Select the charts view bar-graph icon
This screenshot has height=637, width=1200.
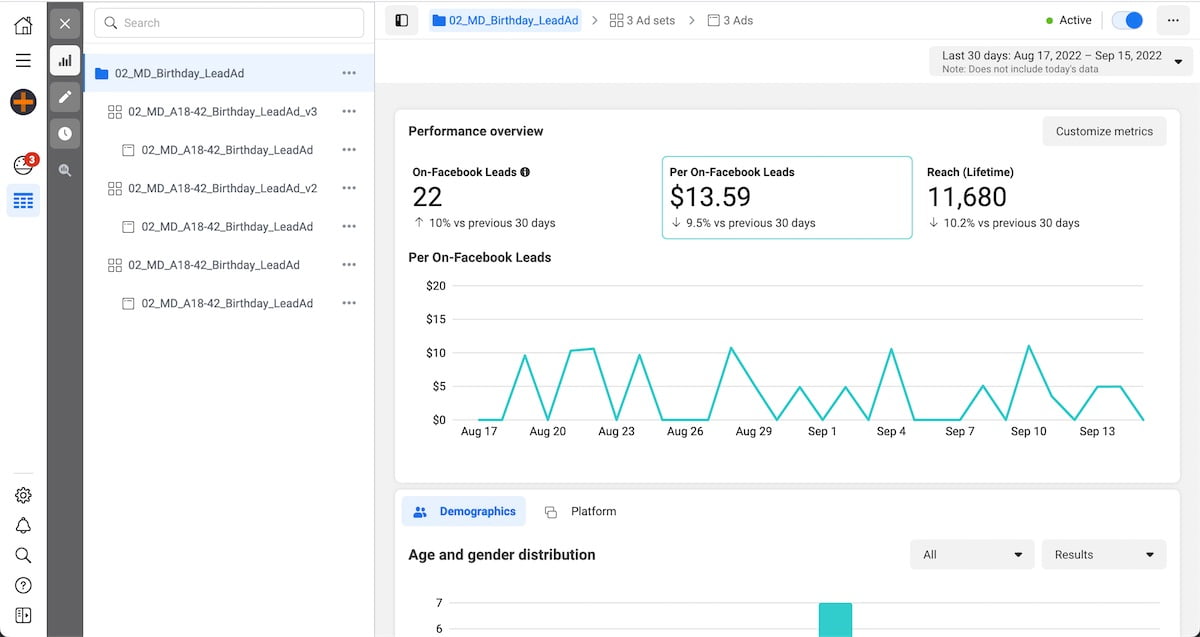point(65,60)
